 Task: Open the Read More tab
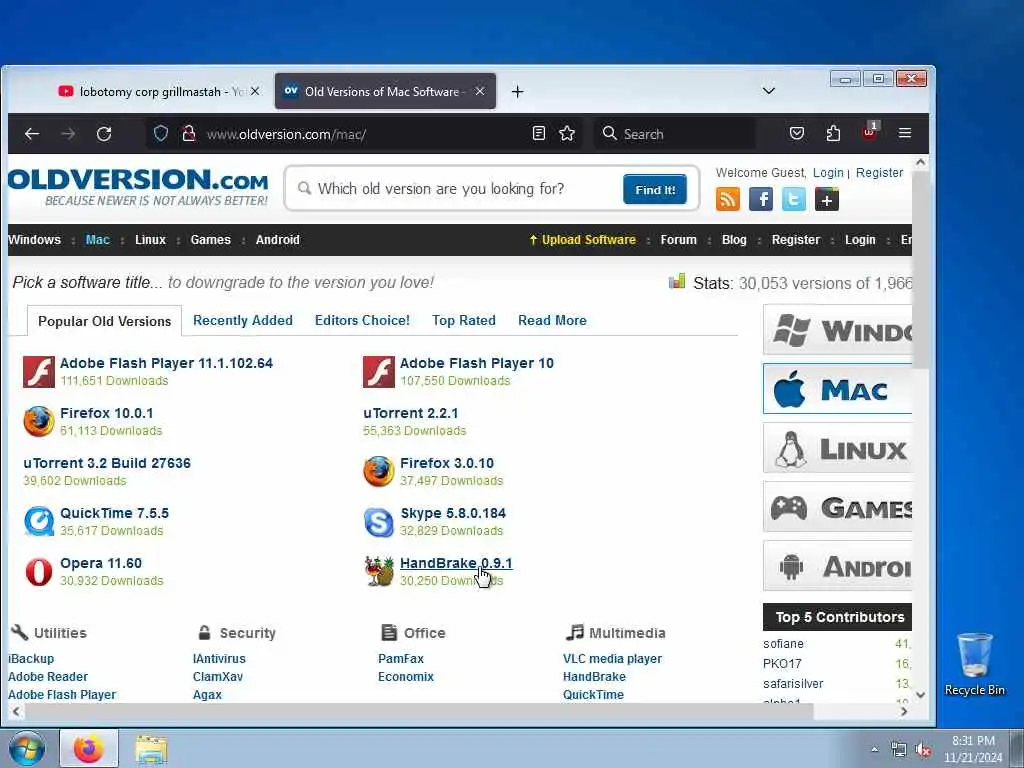552,321
